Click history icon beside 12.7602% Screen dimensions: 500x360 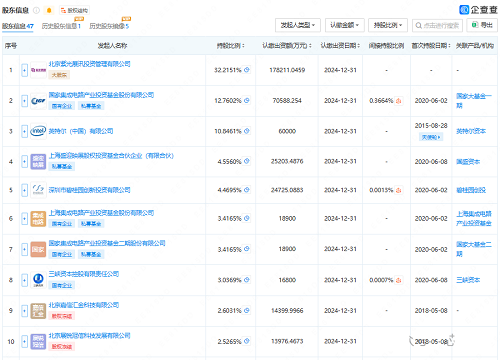click(x=247, y=100)
